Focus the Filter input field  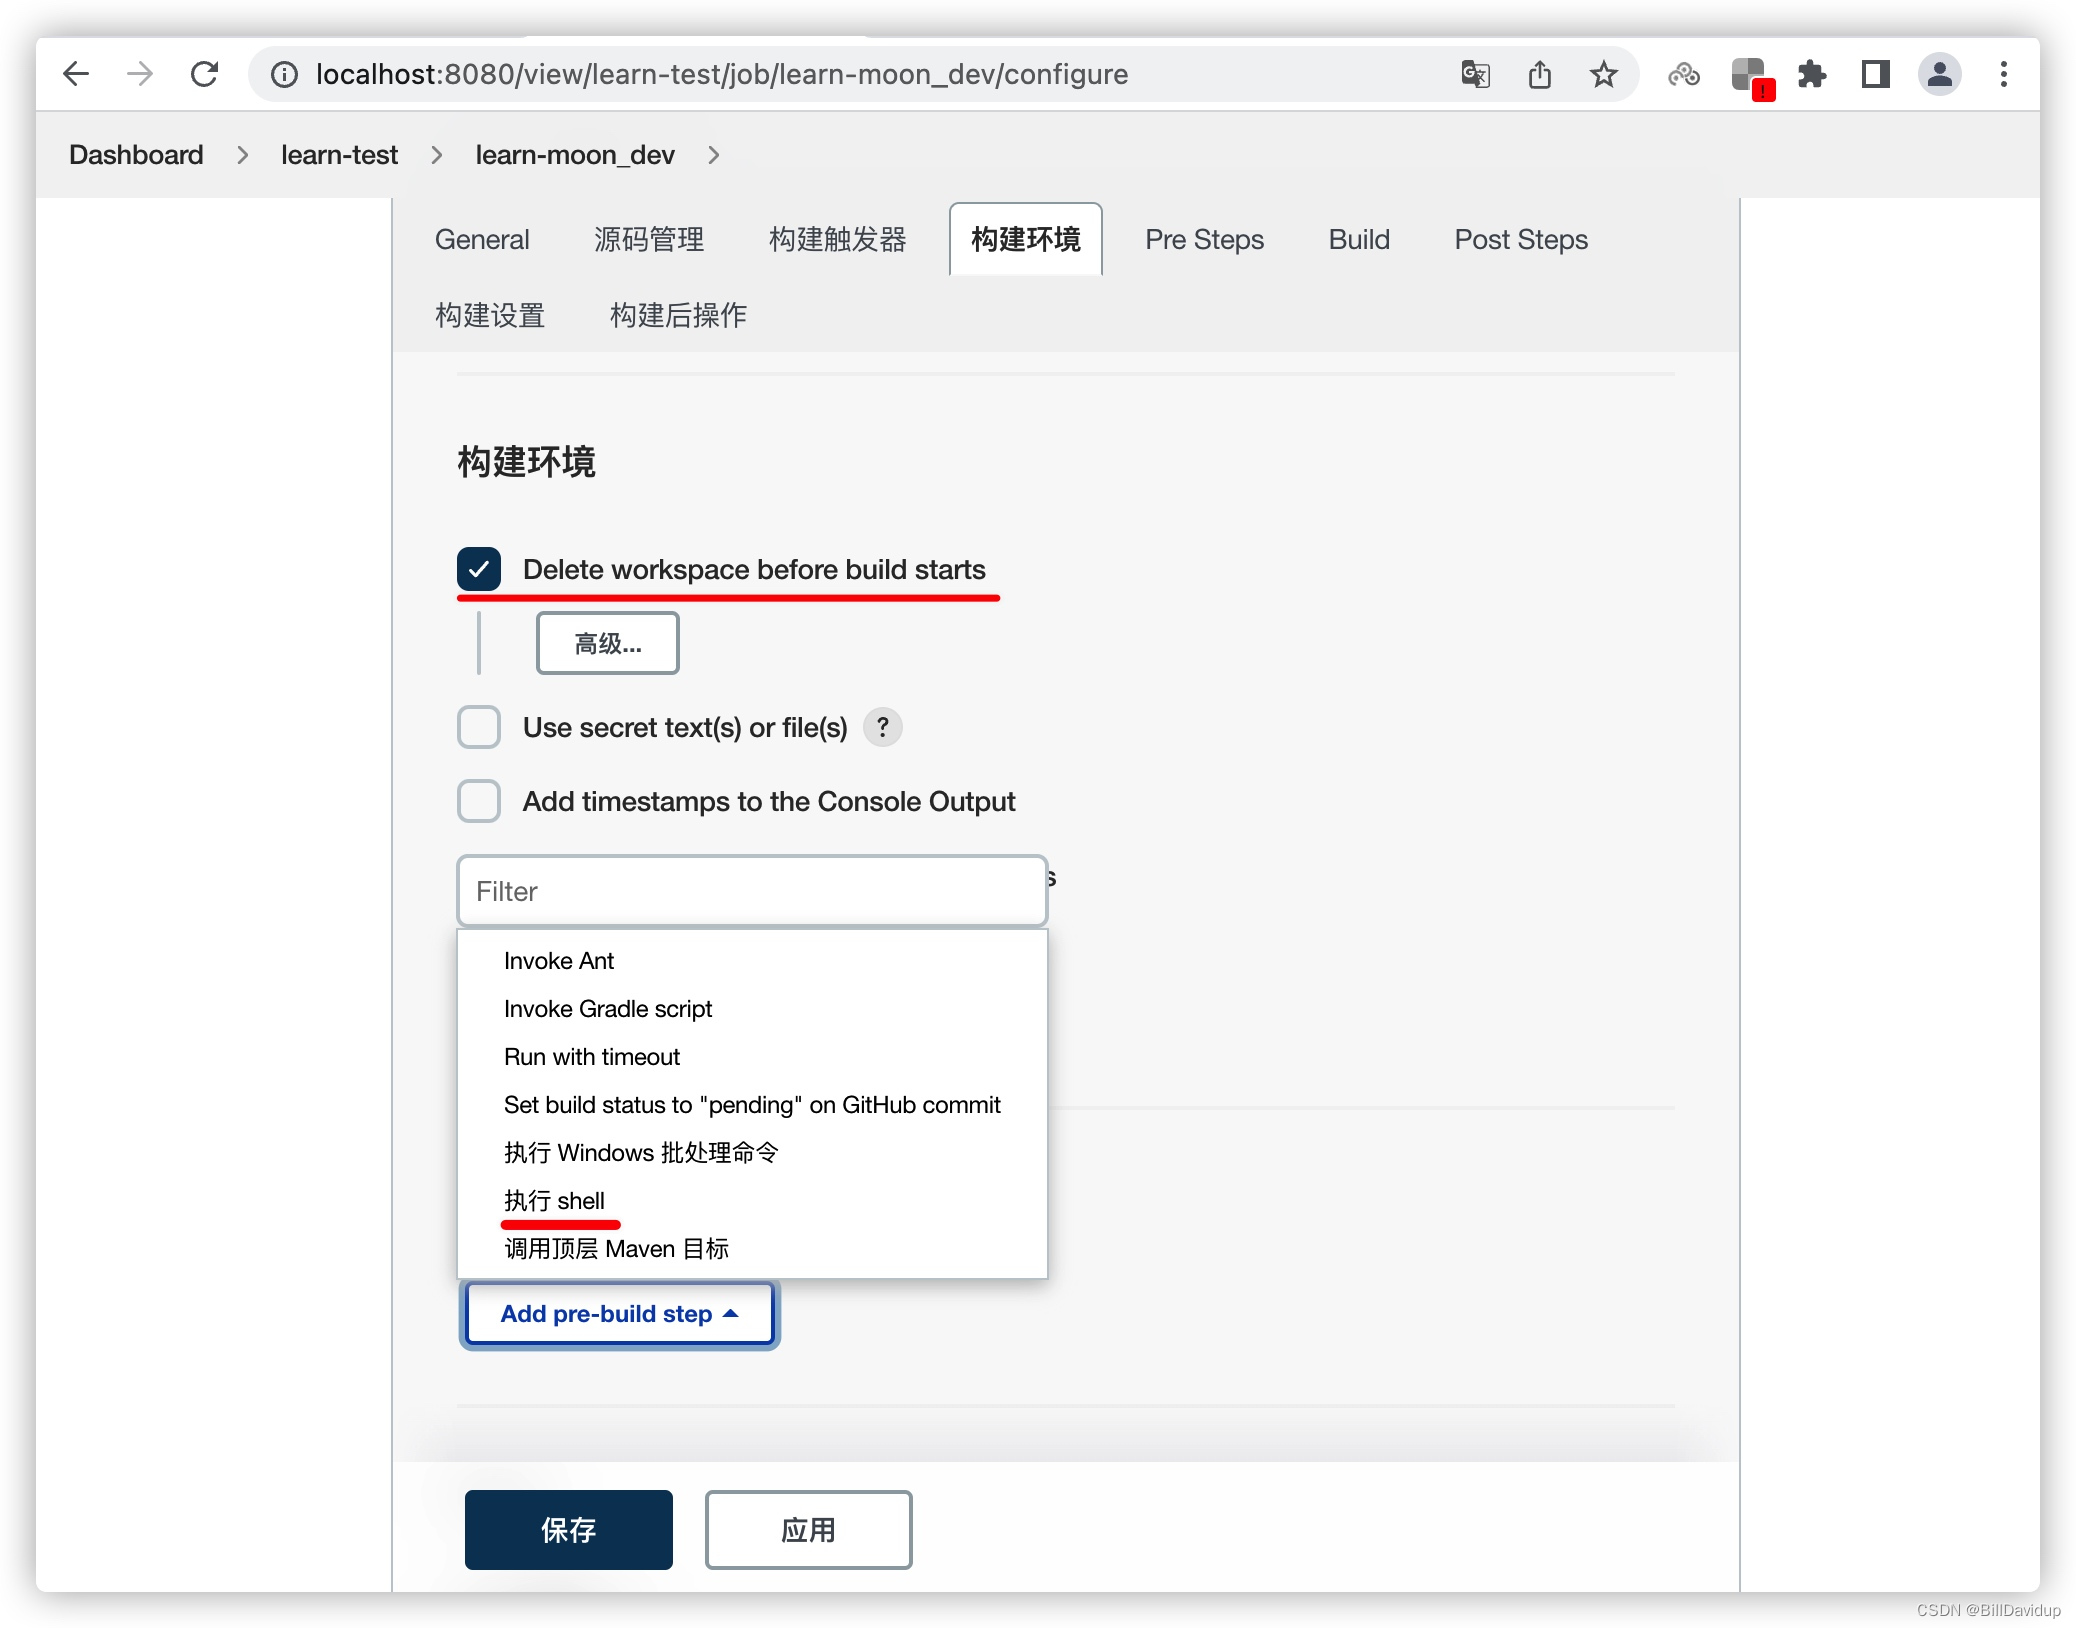click(752, 891)
